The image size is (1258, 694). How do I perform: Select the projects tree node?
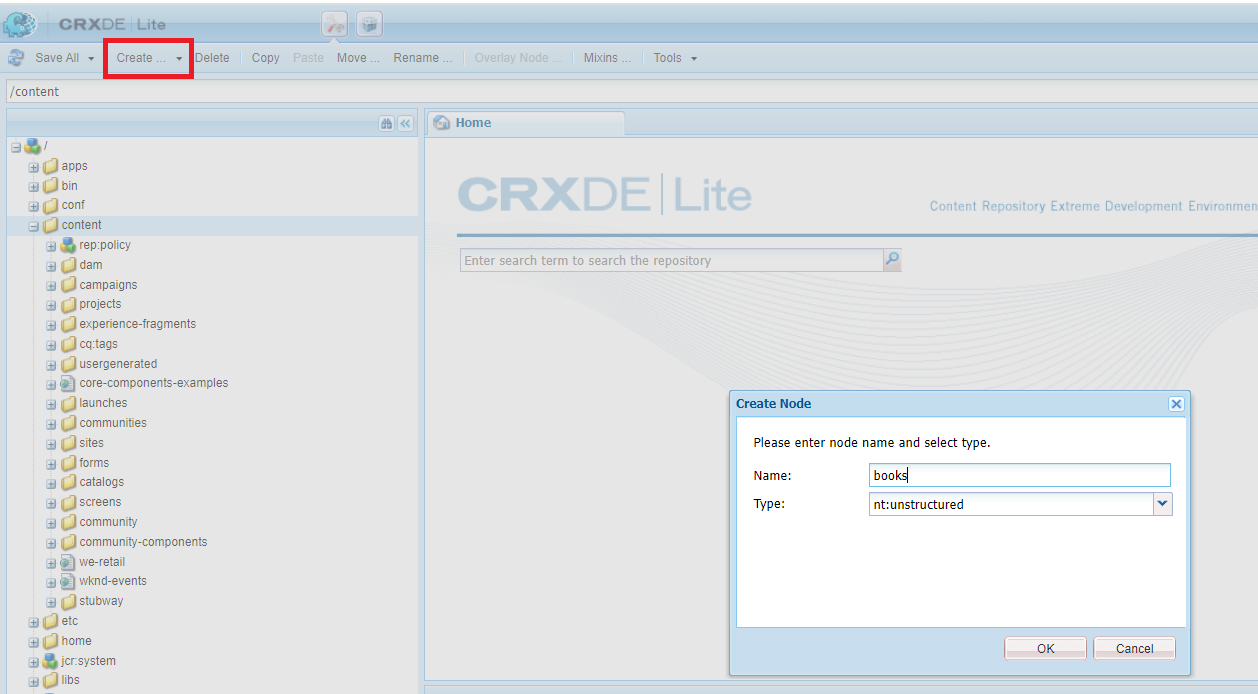pos(100,304)
